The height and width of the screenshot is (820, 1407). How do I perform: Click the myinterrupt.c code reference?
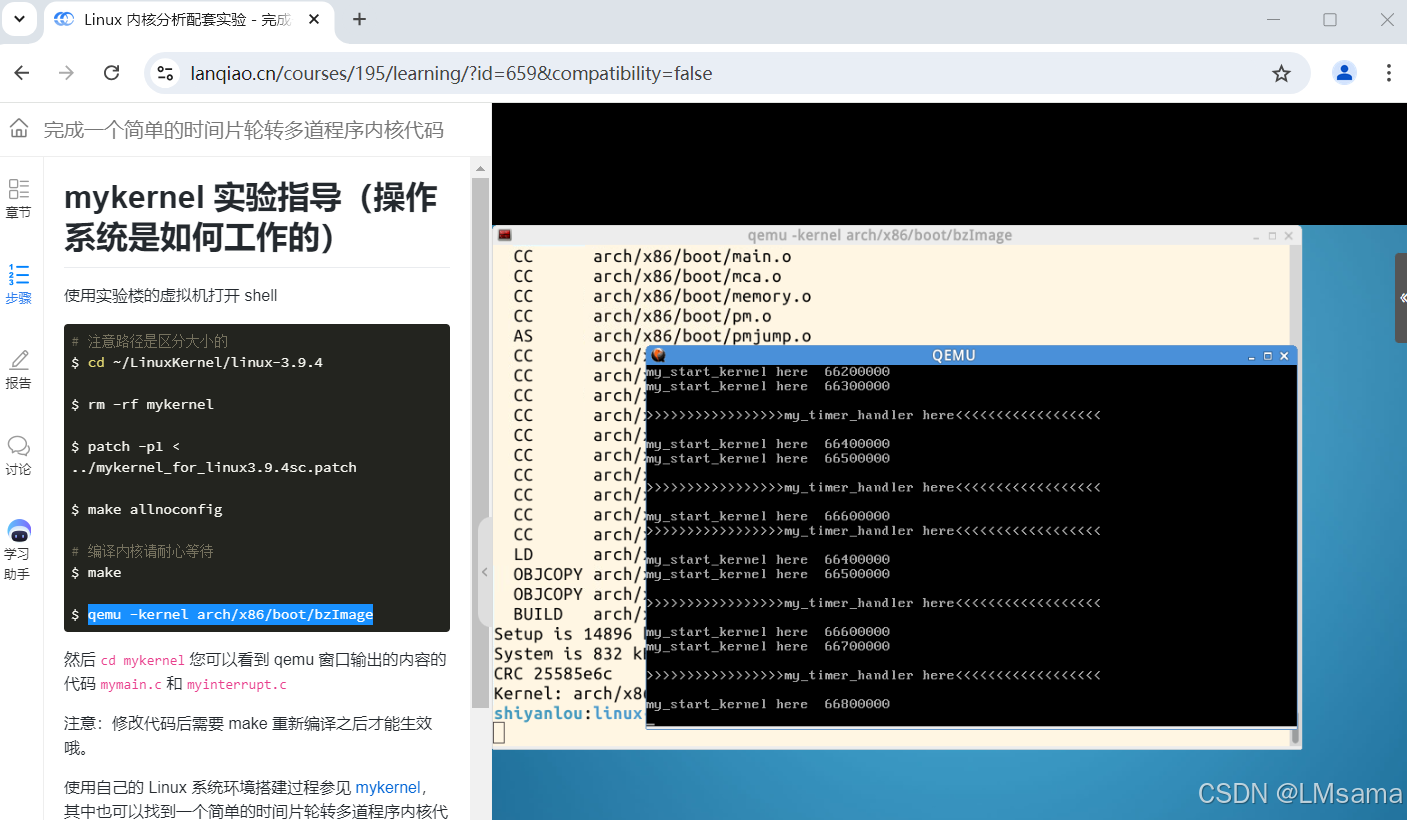(237, 684)
